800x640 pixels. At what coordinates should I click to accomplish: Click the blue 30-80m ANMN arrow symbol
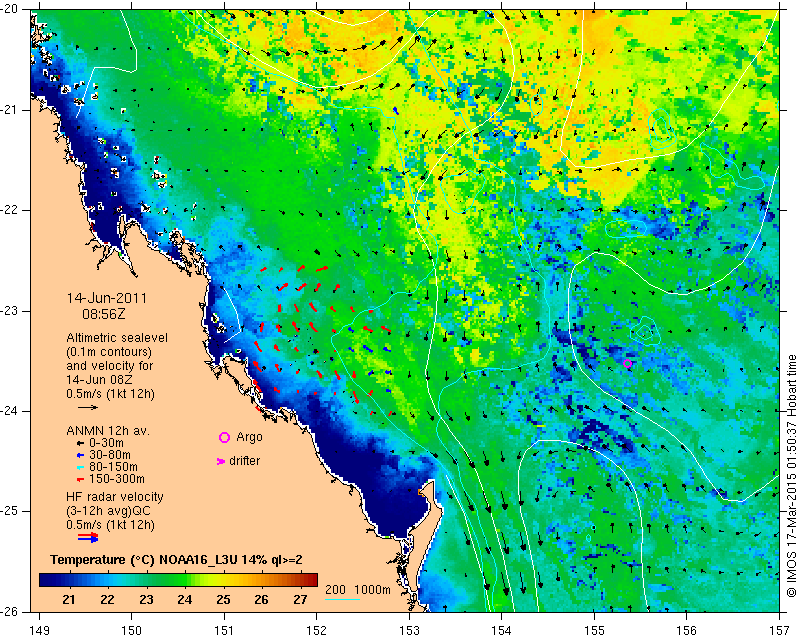(80, 455)
